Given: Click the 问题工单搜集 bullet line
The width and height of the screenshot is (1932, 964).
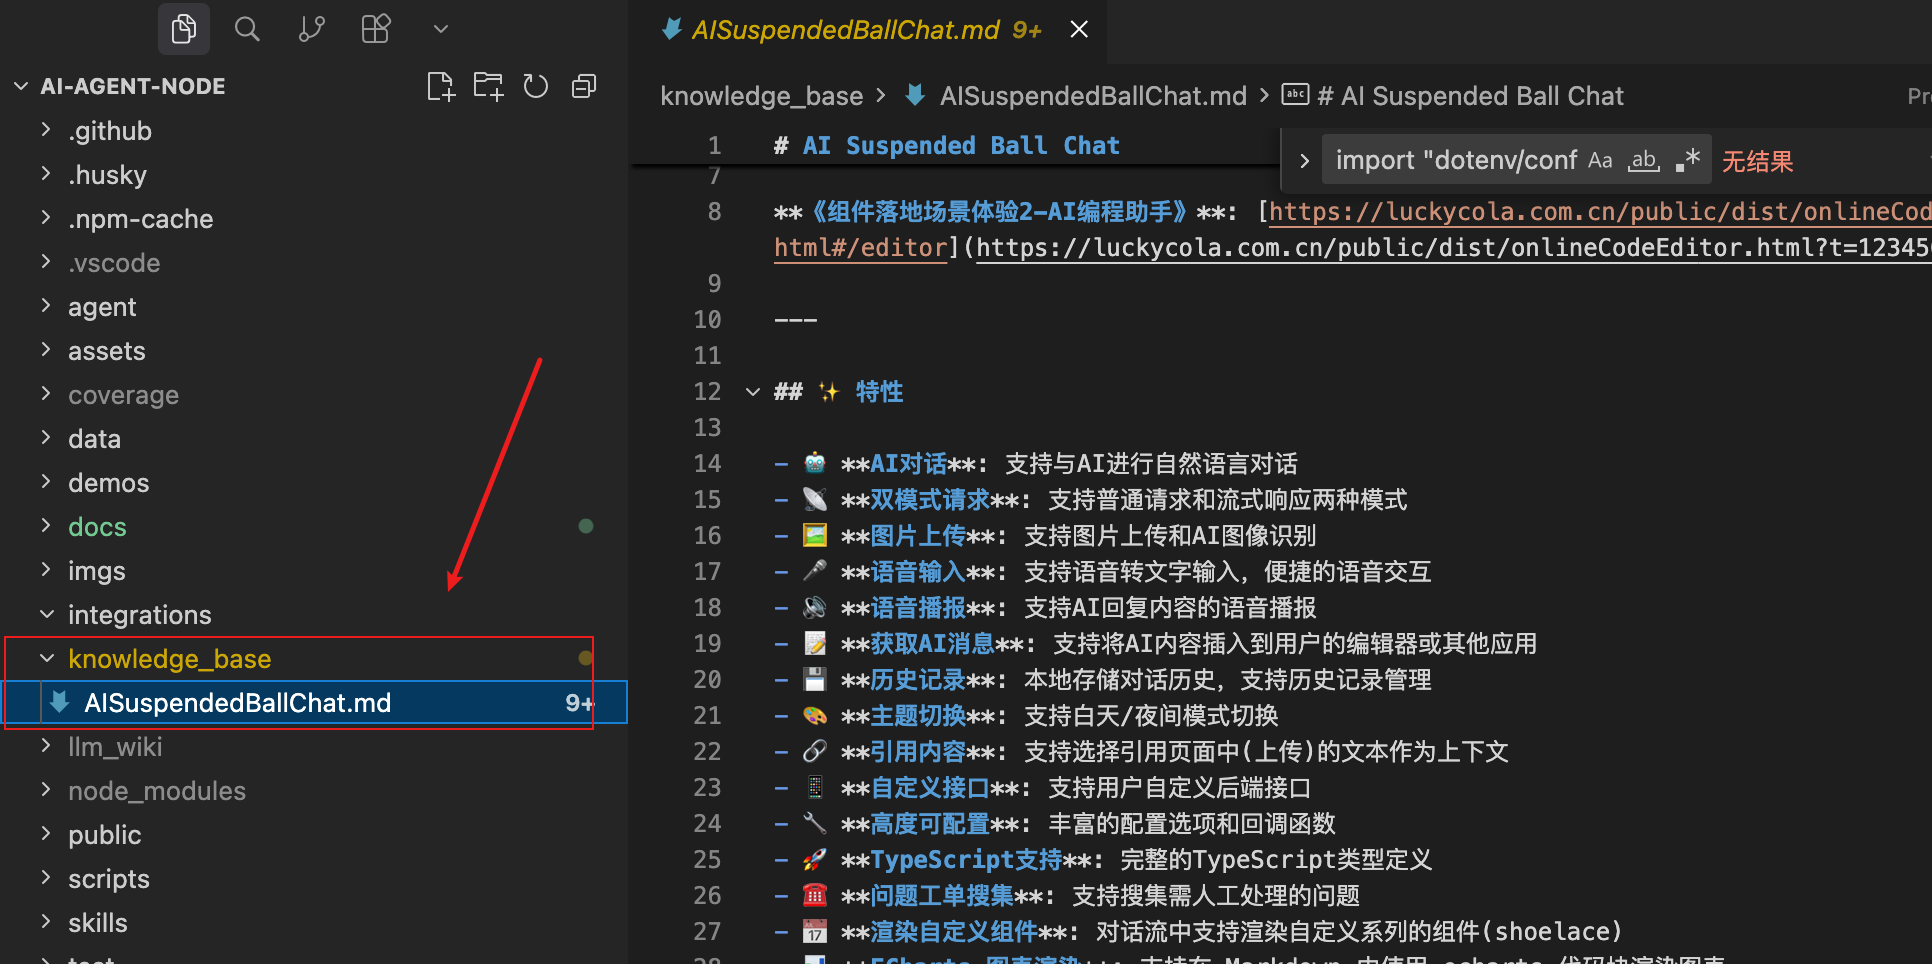Looking at the screenshot, I should (1067, 896).
